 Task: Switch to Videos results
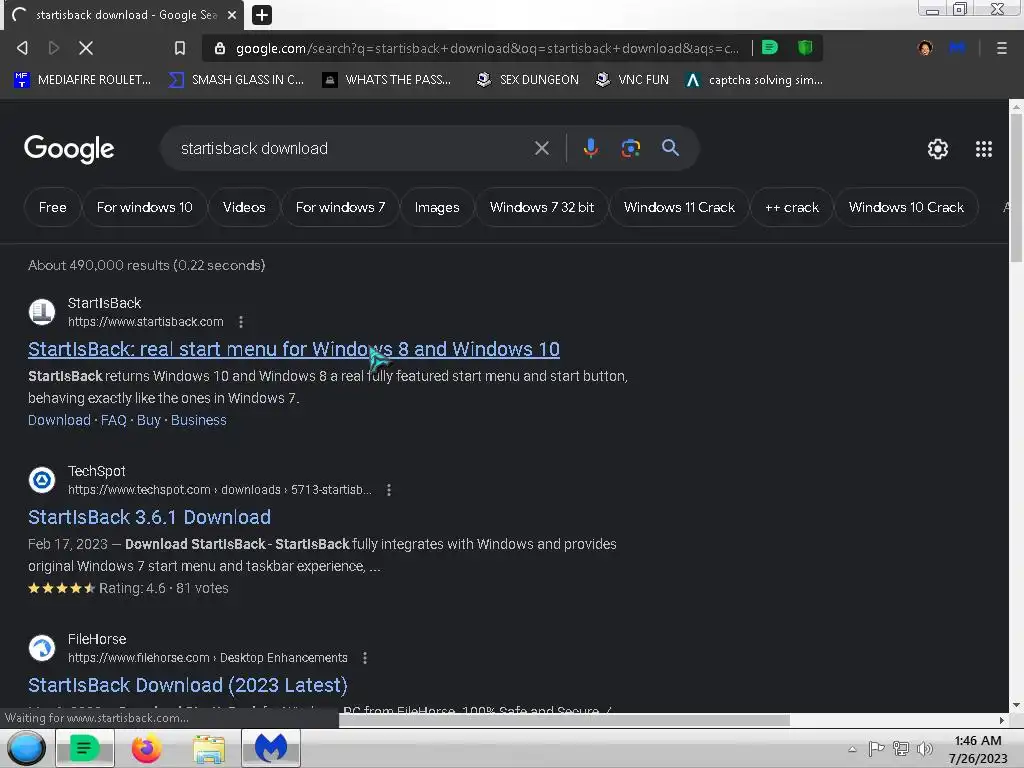click(x=244, y=207)
